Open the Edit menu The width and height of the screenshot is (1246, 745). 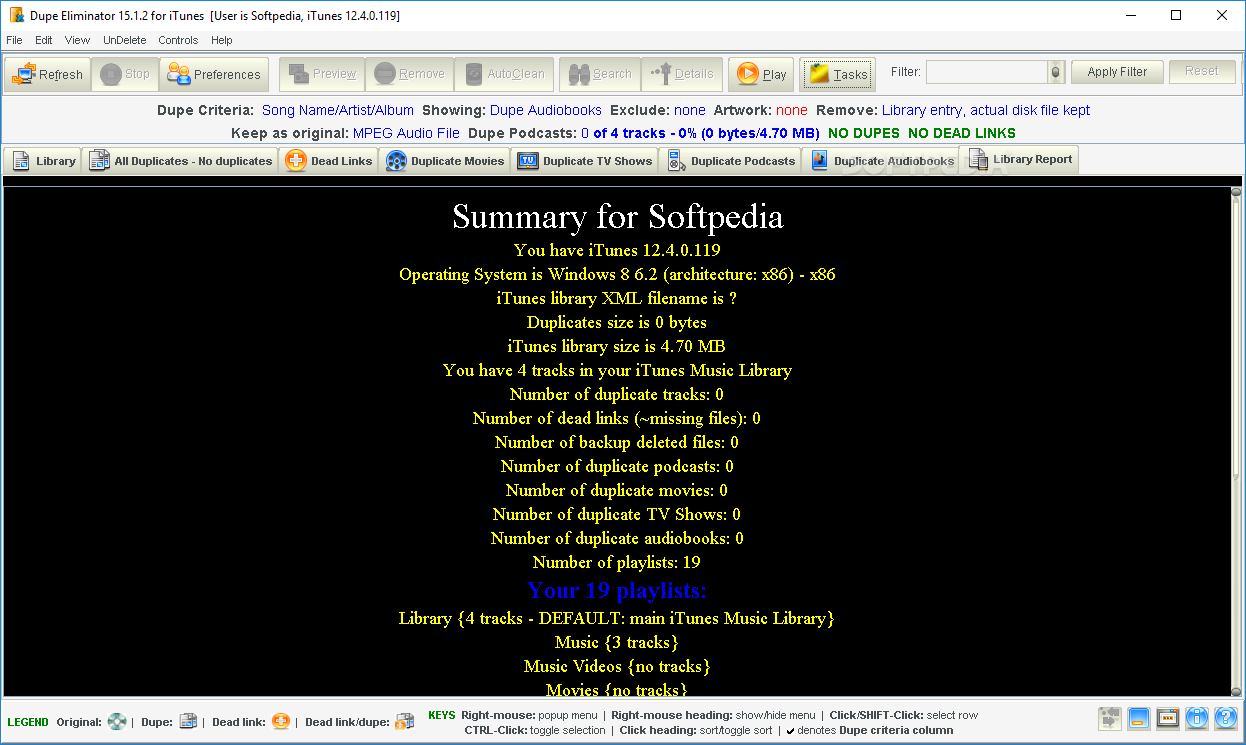[44, 40]
